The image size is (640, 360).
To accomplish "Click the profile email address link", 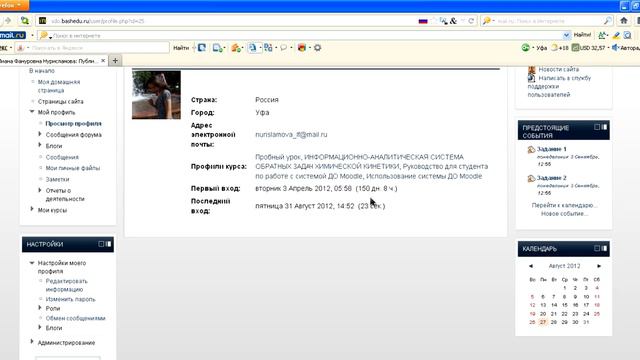I will pos(291,135).
